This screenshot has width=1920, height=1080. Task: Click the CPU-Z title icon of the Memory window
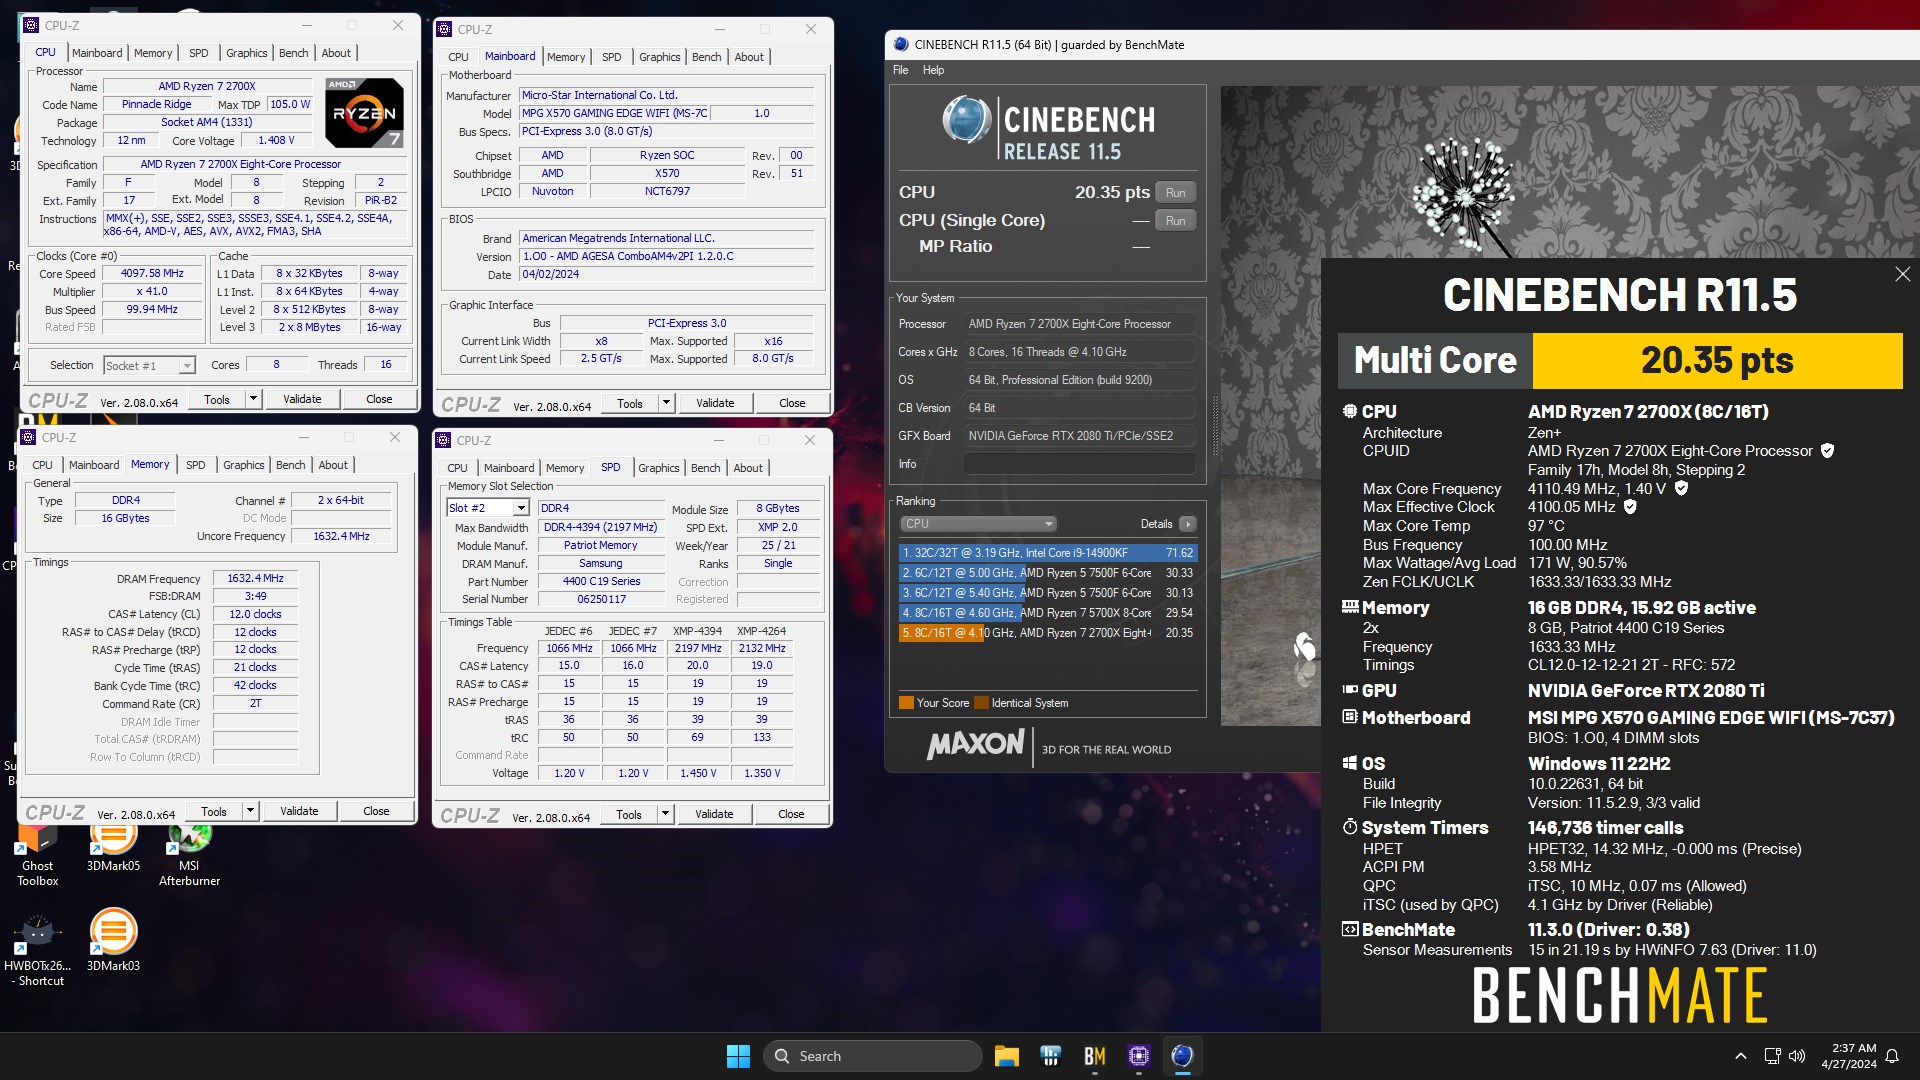(x=27, y=437)
